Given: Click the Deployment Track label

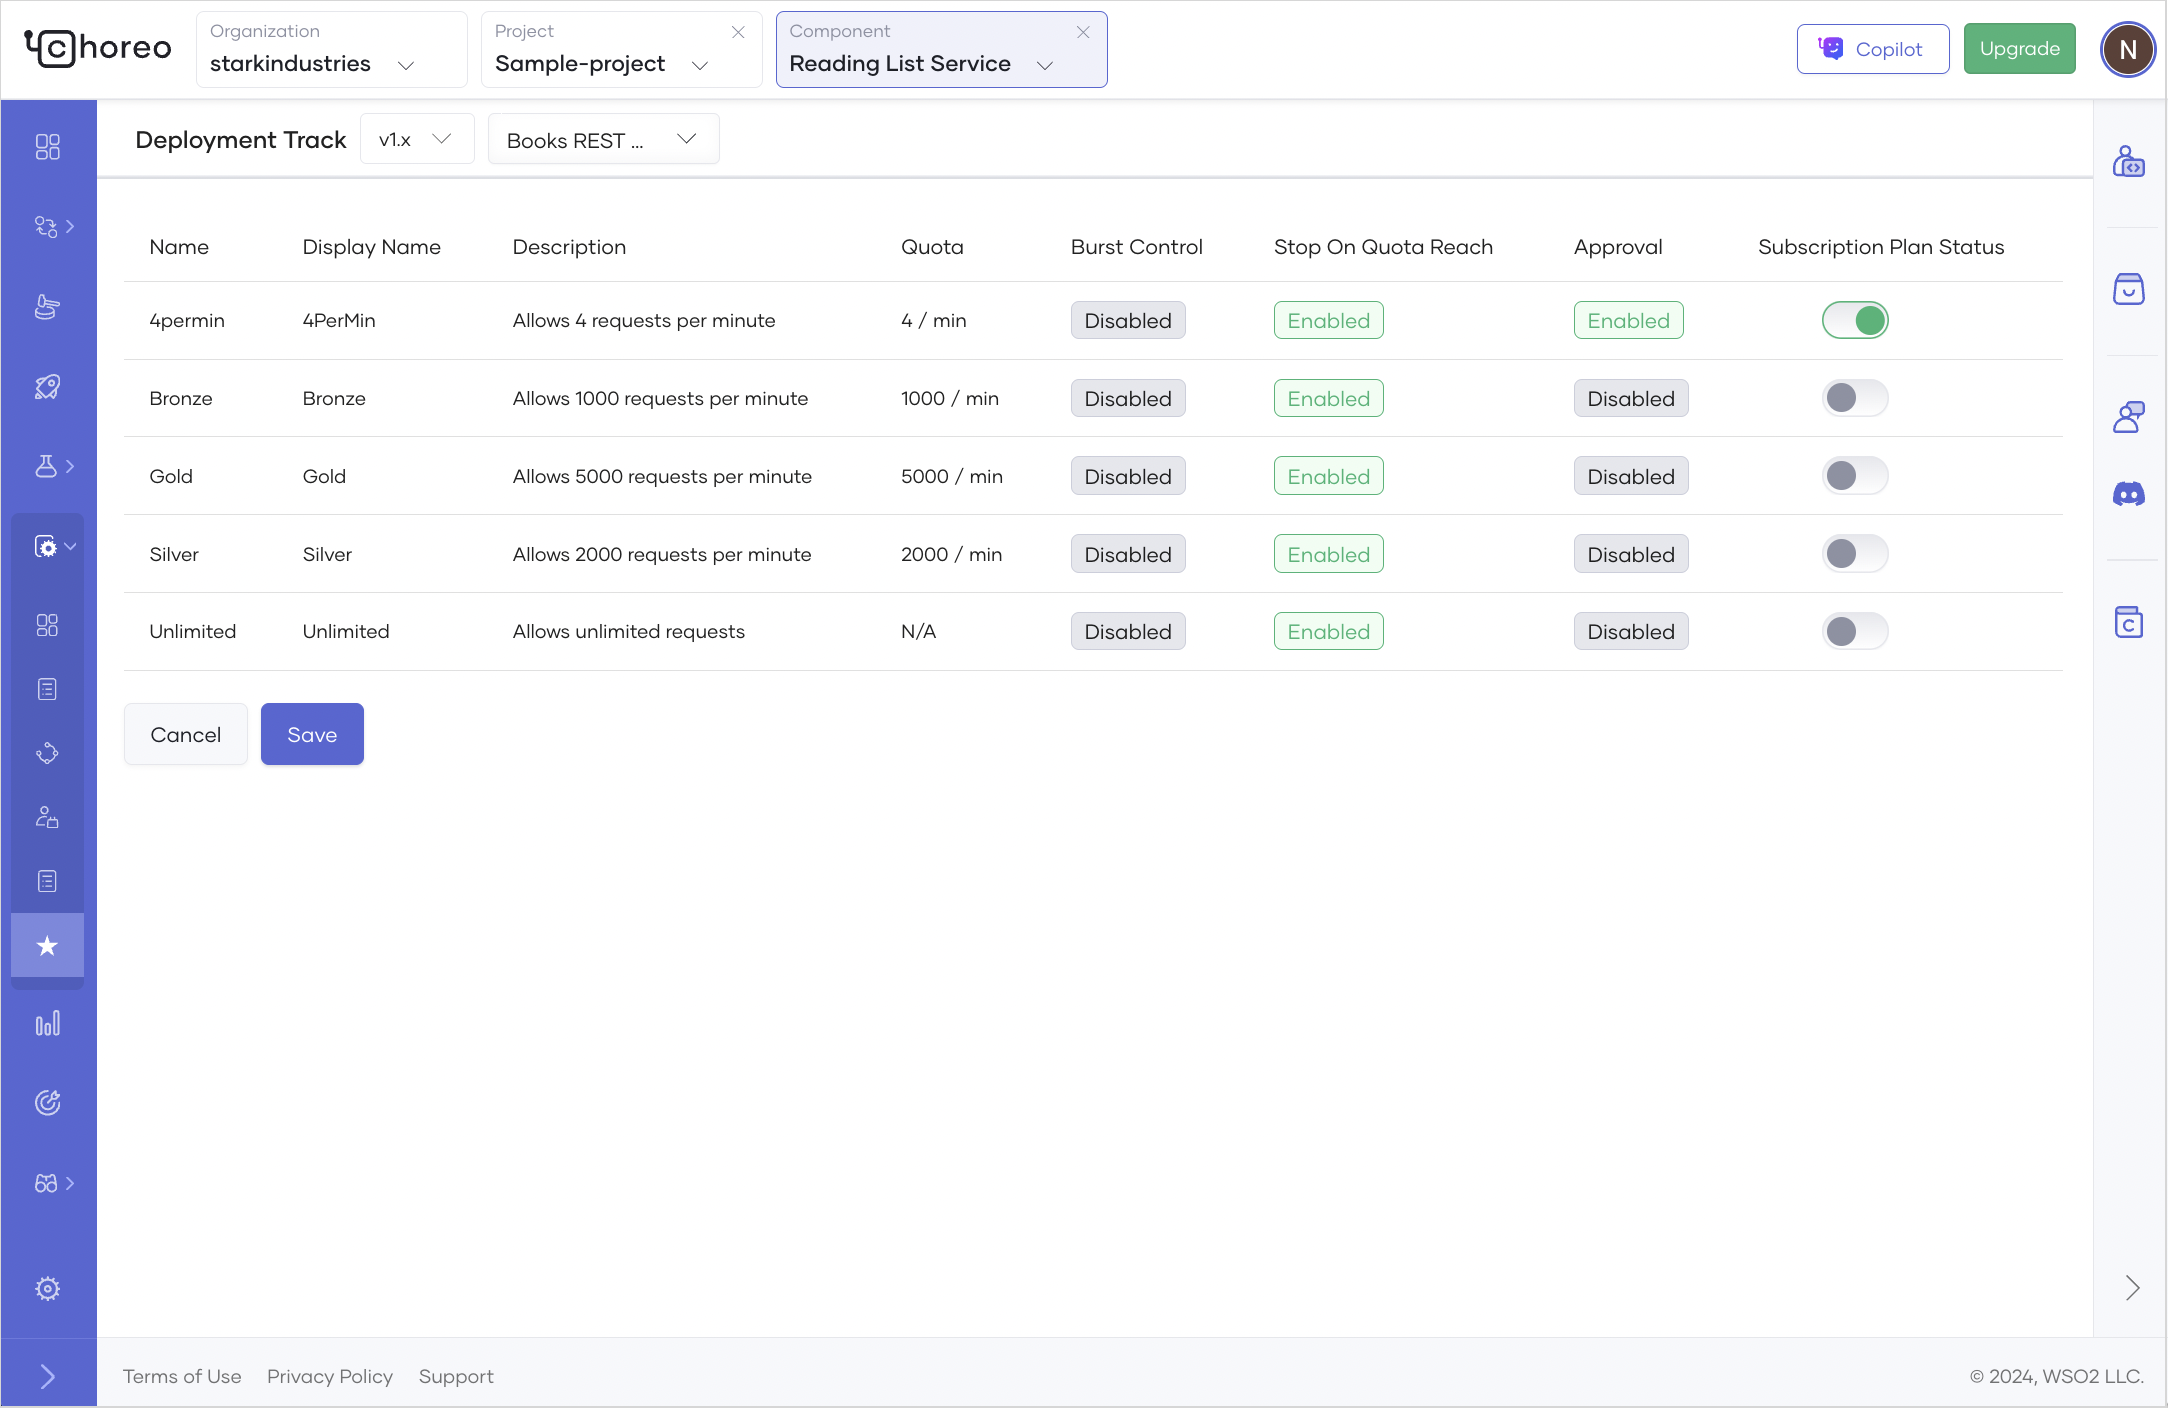Looking at the screenshot, I should pos(241,140).
